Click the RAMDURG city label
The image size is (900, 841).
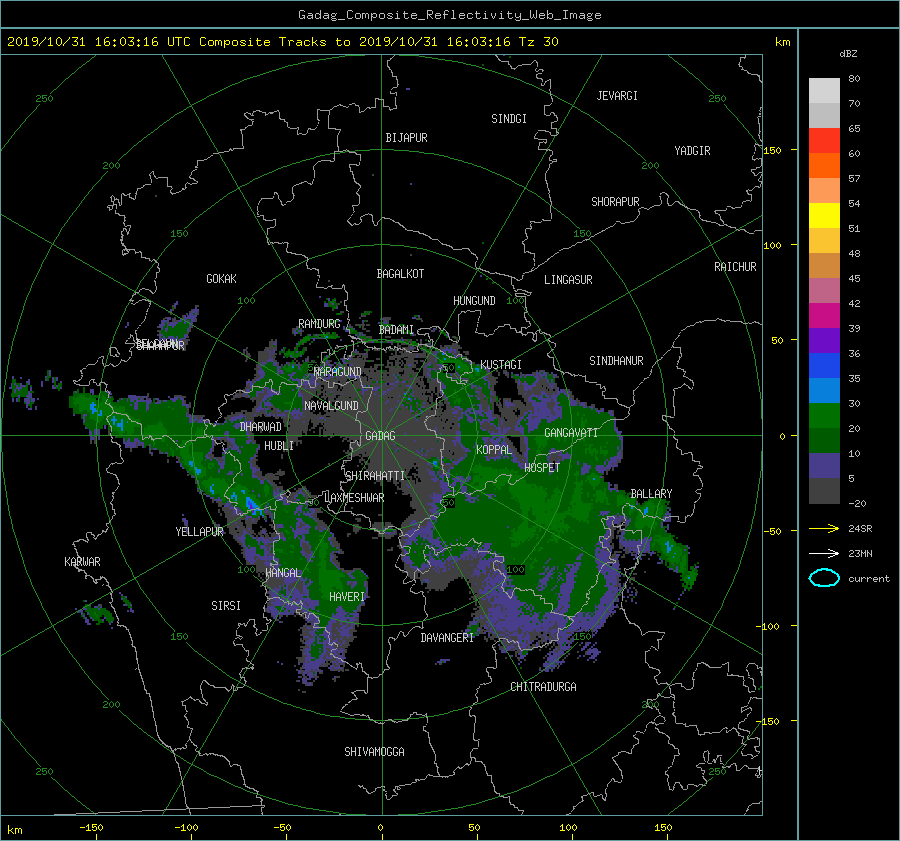[319, 324]
